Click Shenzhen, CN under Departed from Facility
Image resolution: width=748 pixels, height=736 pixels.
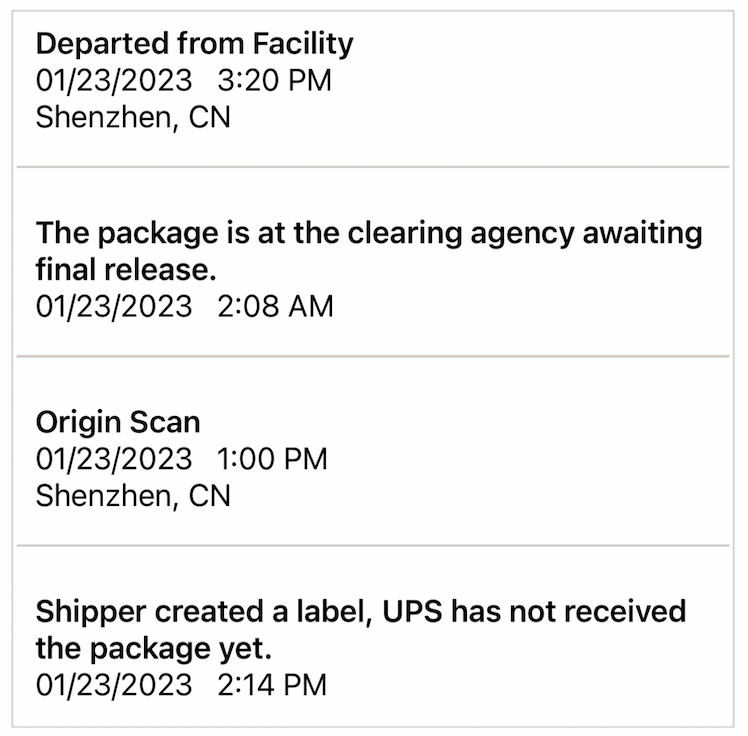pyautogui.click(x=133, y=117)
